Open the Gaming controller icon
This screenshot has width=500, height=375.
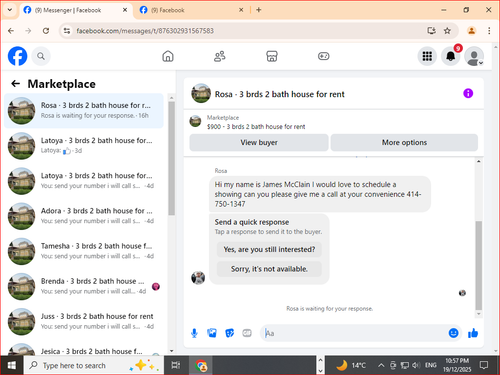click(x=323, y=56)
